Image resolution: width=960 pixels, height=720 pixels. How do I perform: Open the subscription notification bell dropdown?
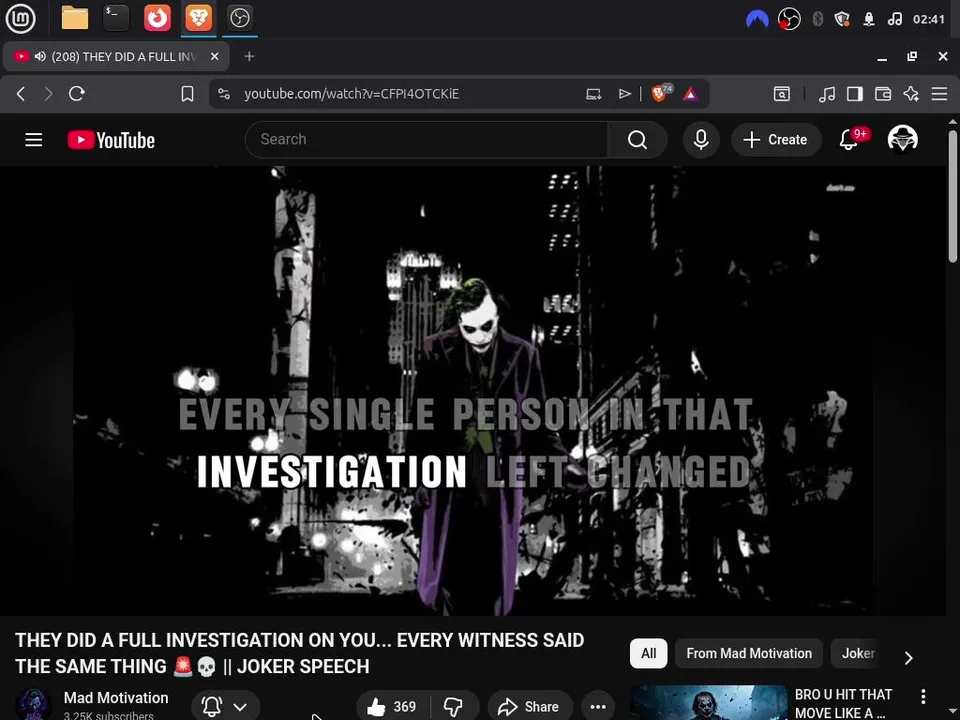(225, 707)
